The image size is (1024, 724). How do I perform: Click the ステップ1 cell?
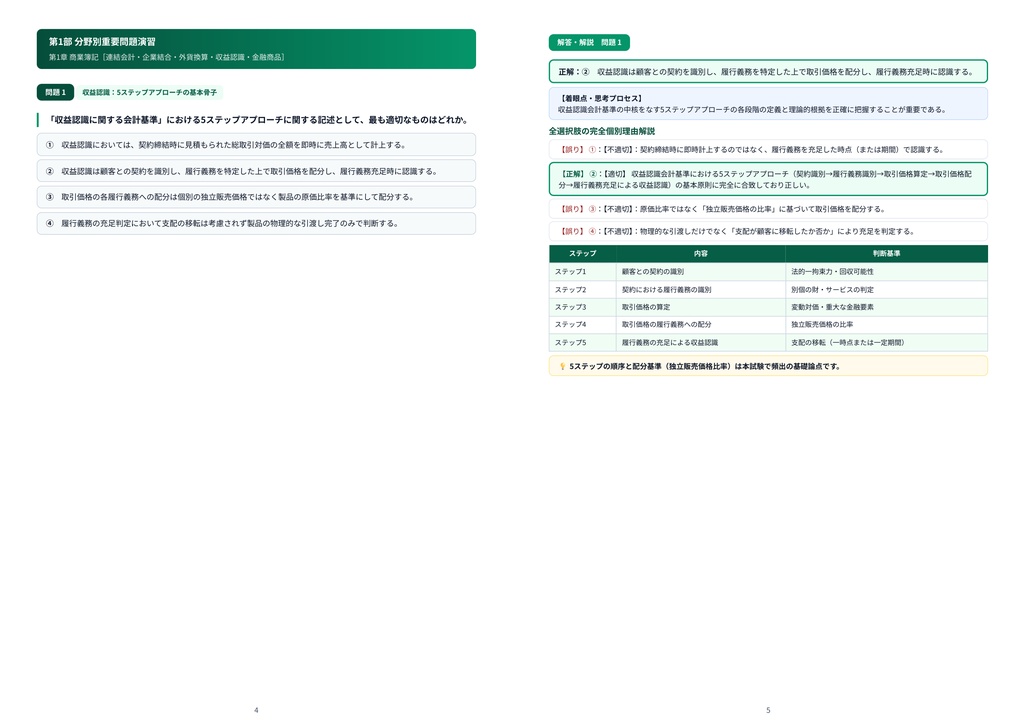pos(583,272)
